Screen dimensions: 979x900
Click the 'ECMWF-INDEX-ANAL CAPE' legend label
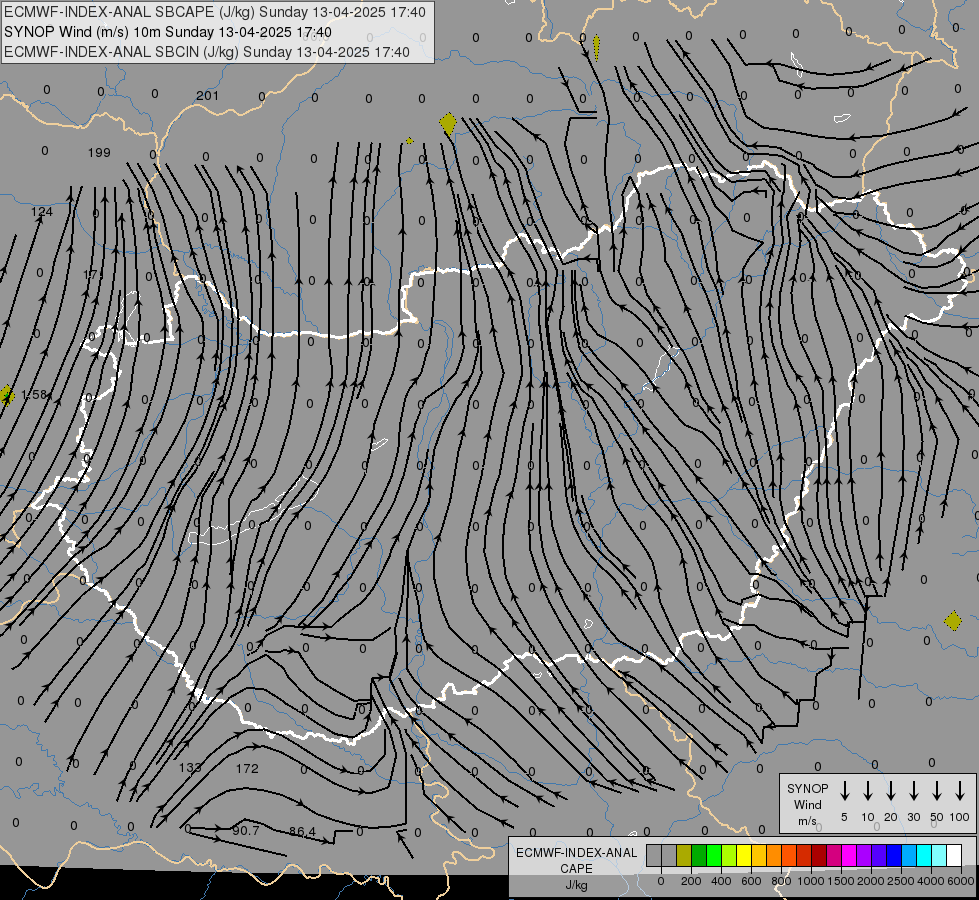tap(576, 860)
